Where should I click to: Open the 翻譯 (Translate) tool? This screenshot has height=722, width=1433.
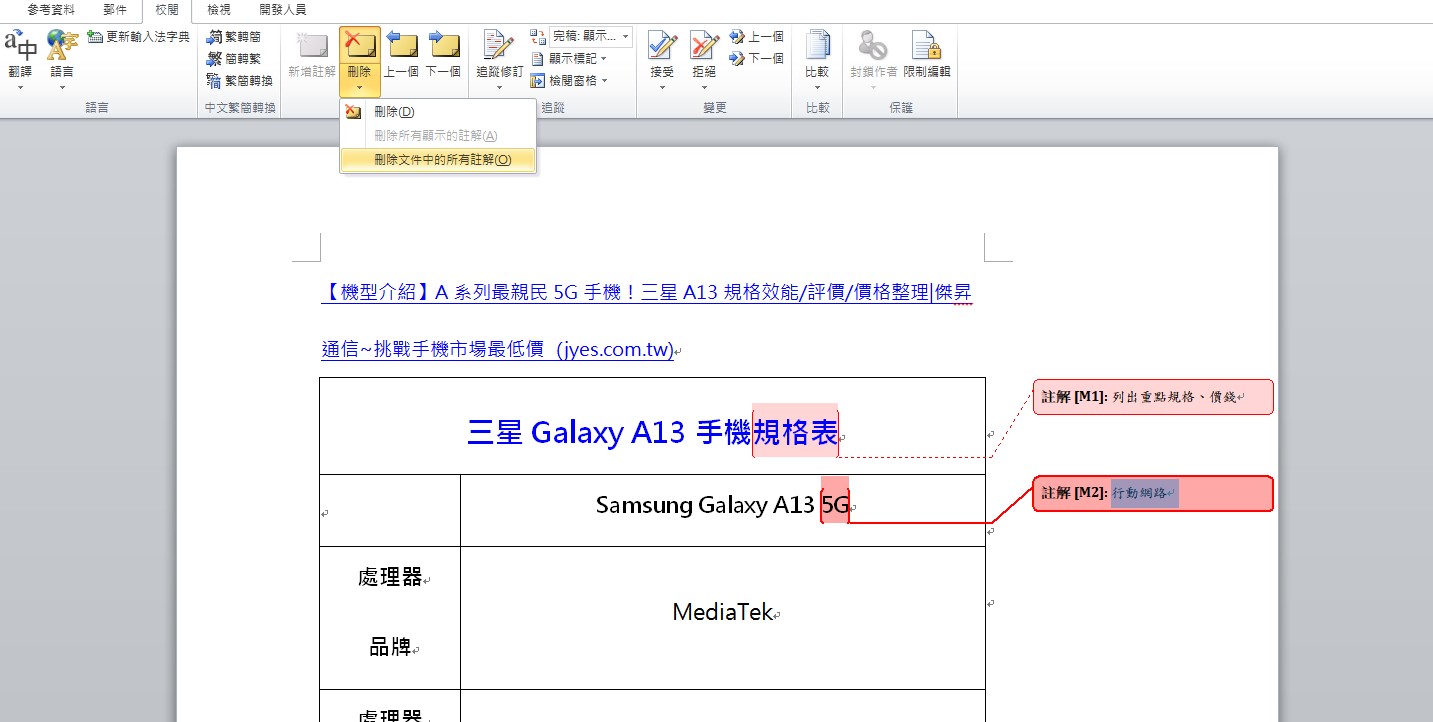pyautogui.click(x=20, y=52)
